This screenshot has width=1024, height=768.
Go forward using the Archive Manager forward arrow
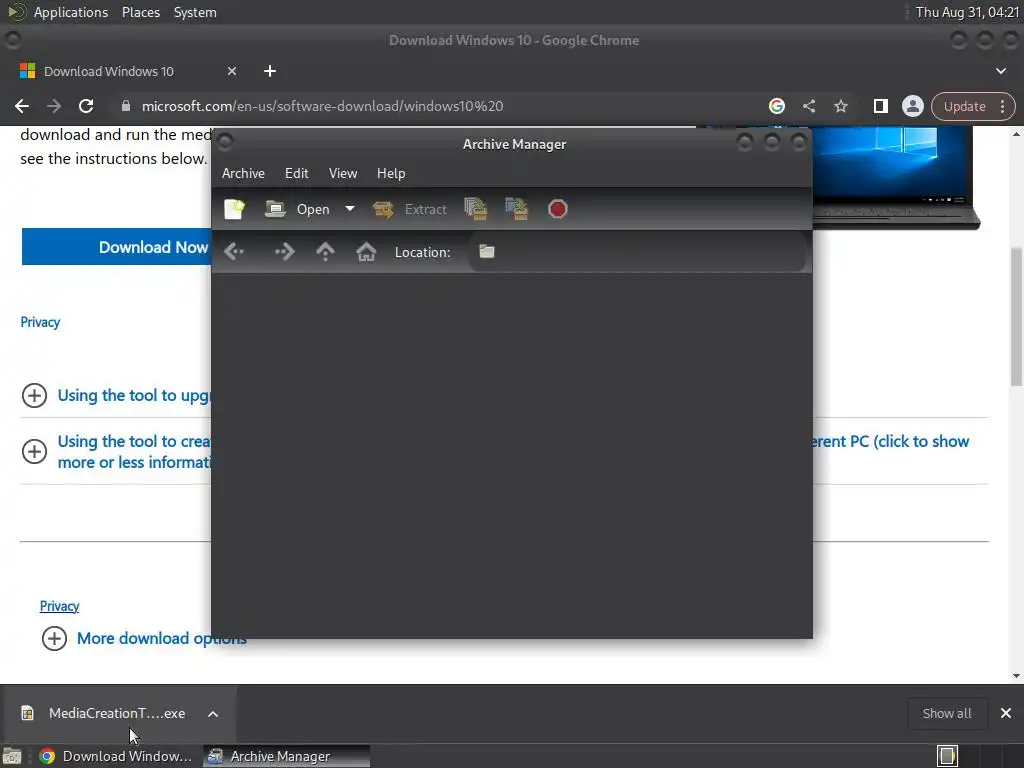click(x=285, y=251)
